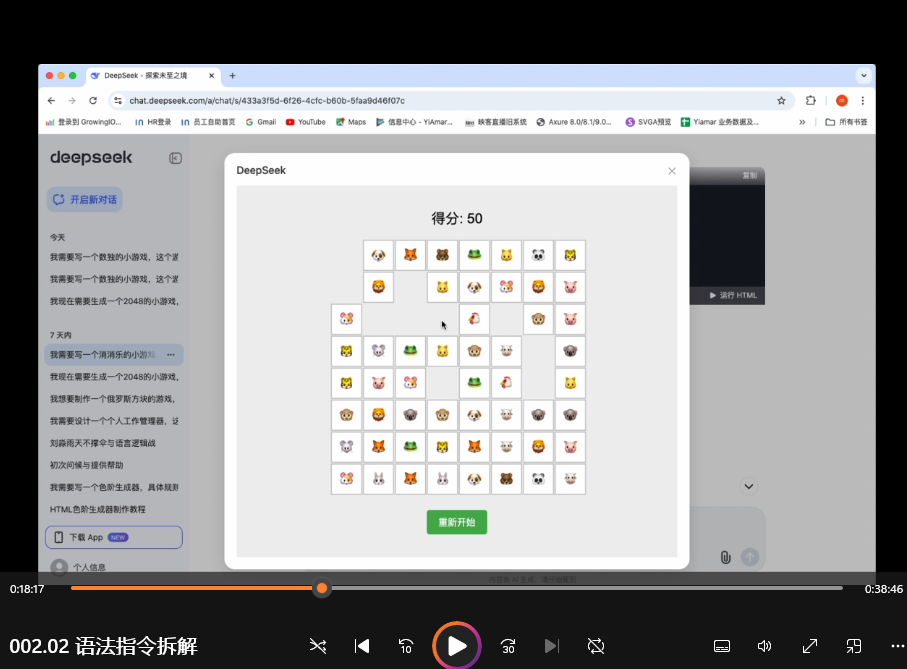Open chat HTML色阶生成器制作教程
907x669 pixels.
coord(98,509)
